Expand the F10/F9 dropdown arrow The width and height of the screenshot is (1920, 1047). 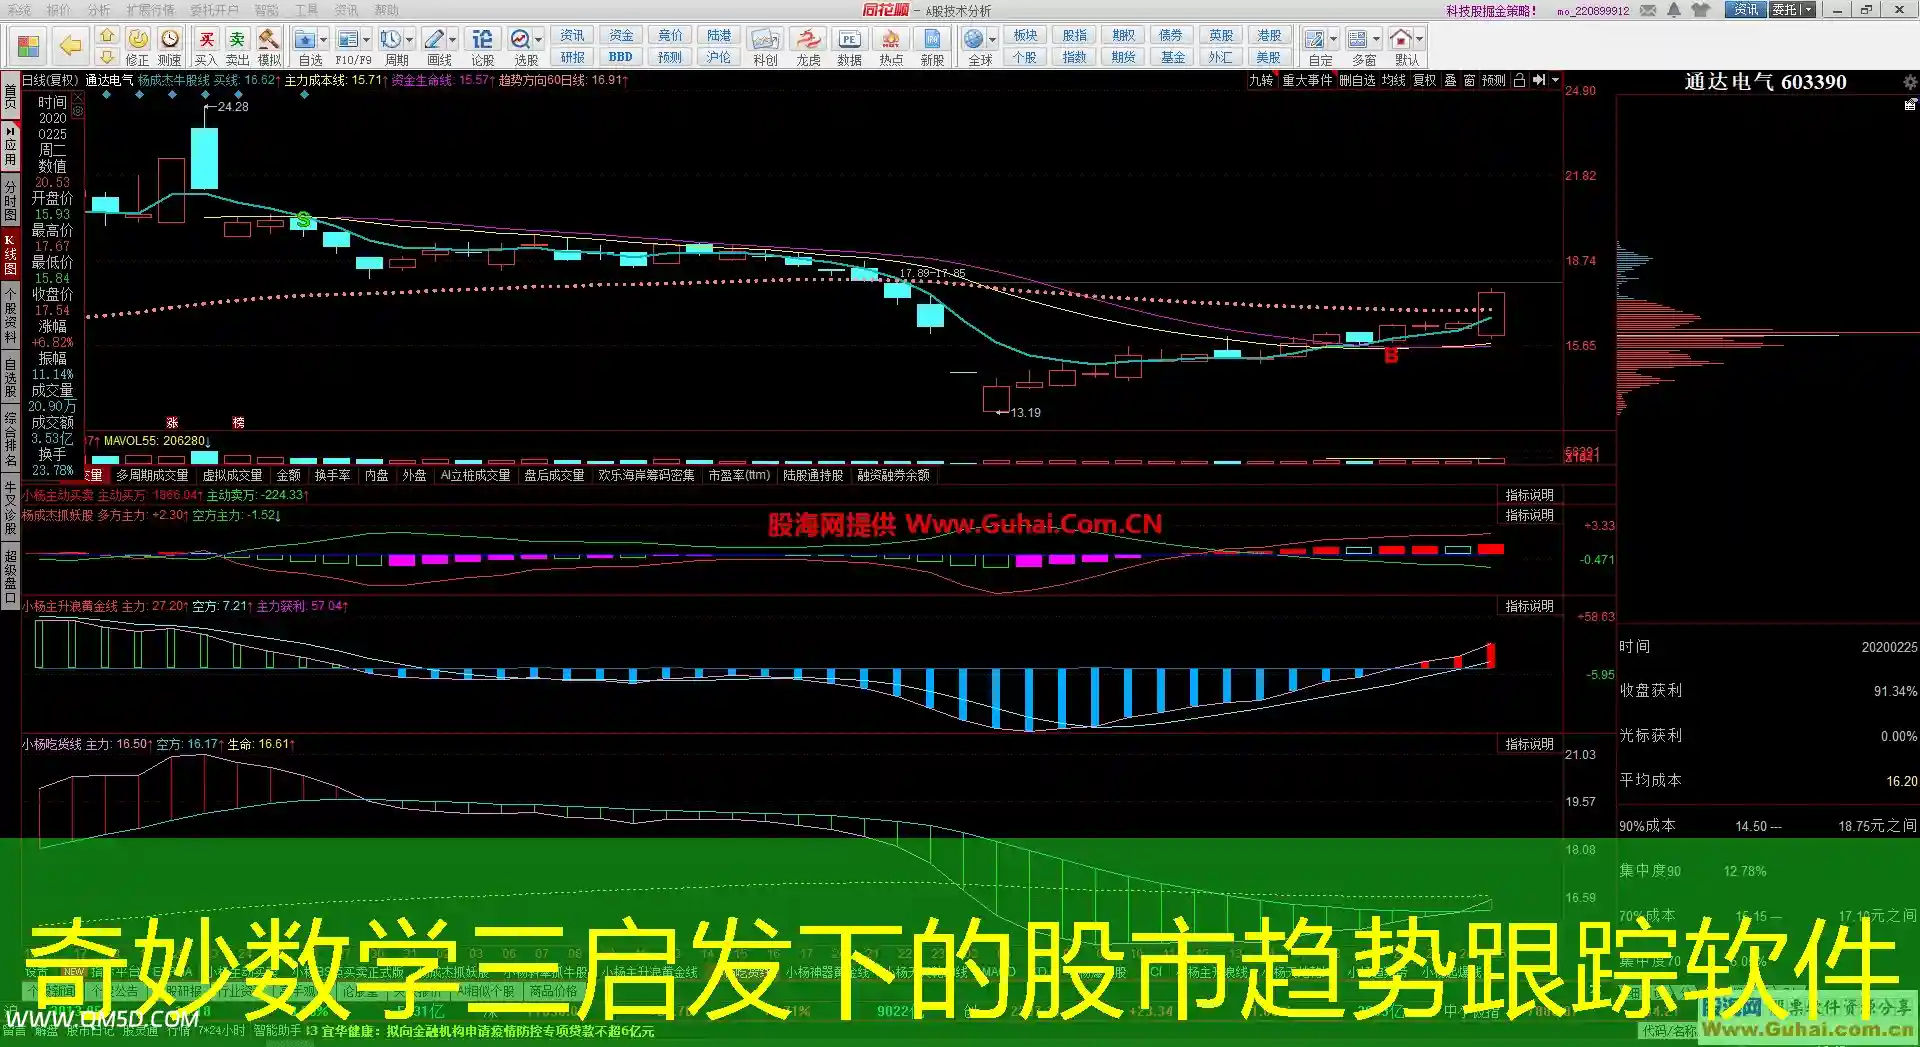pos(366,40)
